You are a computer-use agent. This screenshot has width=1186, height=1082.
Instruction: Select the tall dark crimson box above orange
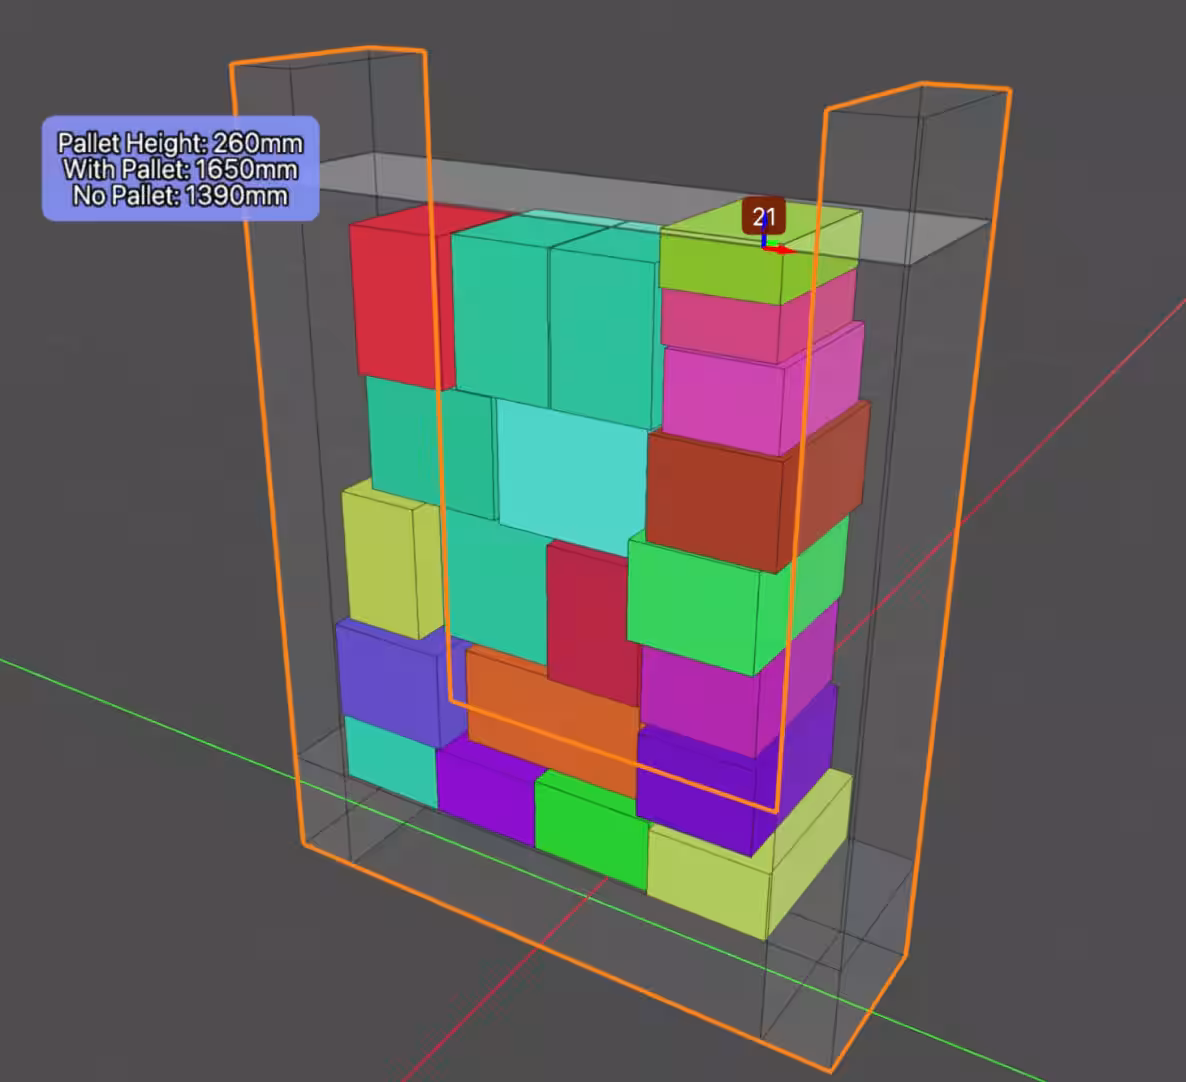(x=594, y=622)
